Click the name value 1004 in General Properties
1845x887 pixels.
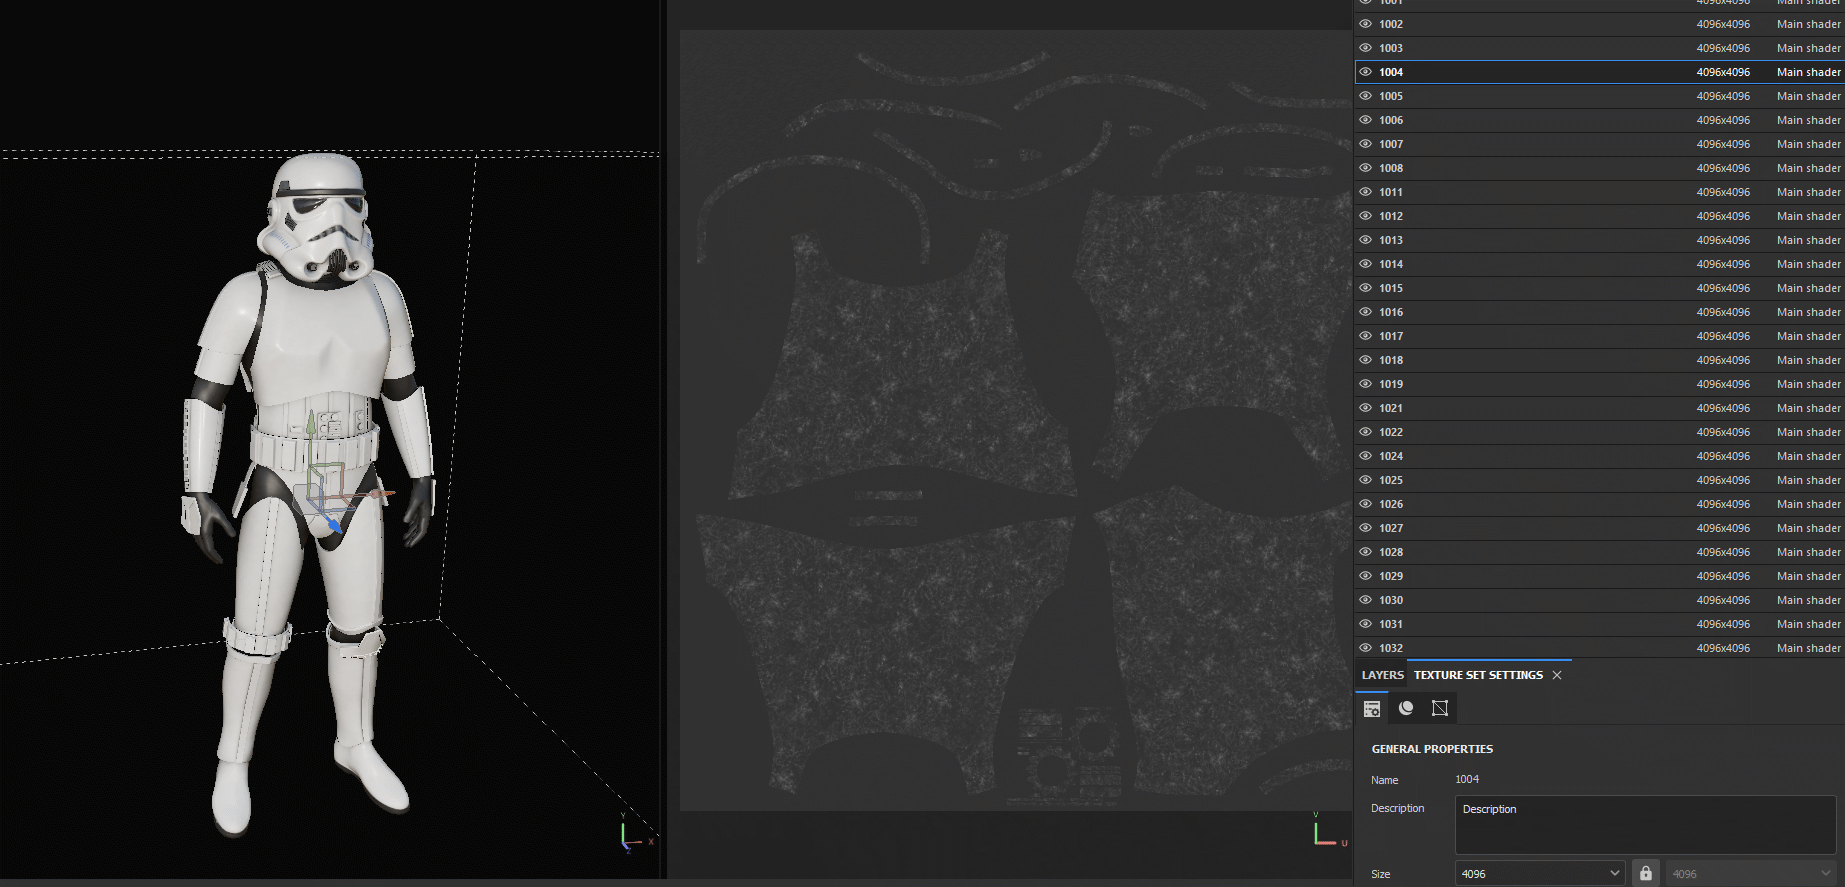coord(1467,779)
